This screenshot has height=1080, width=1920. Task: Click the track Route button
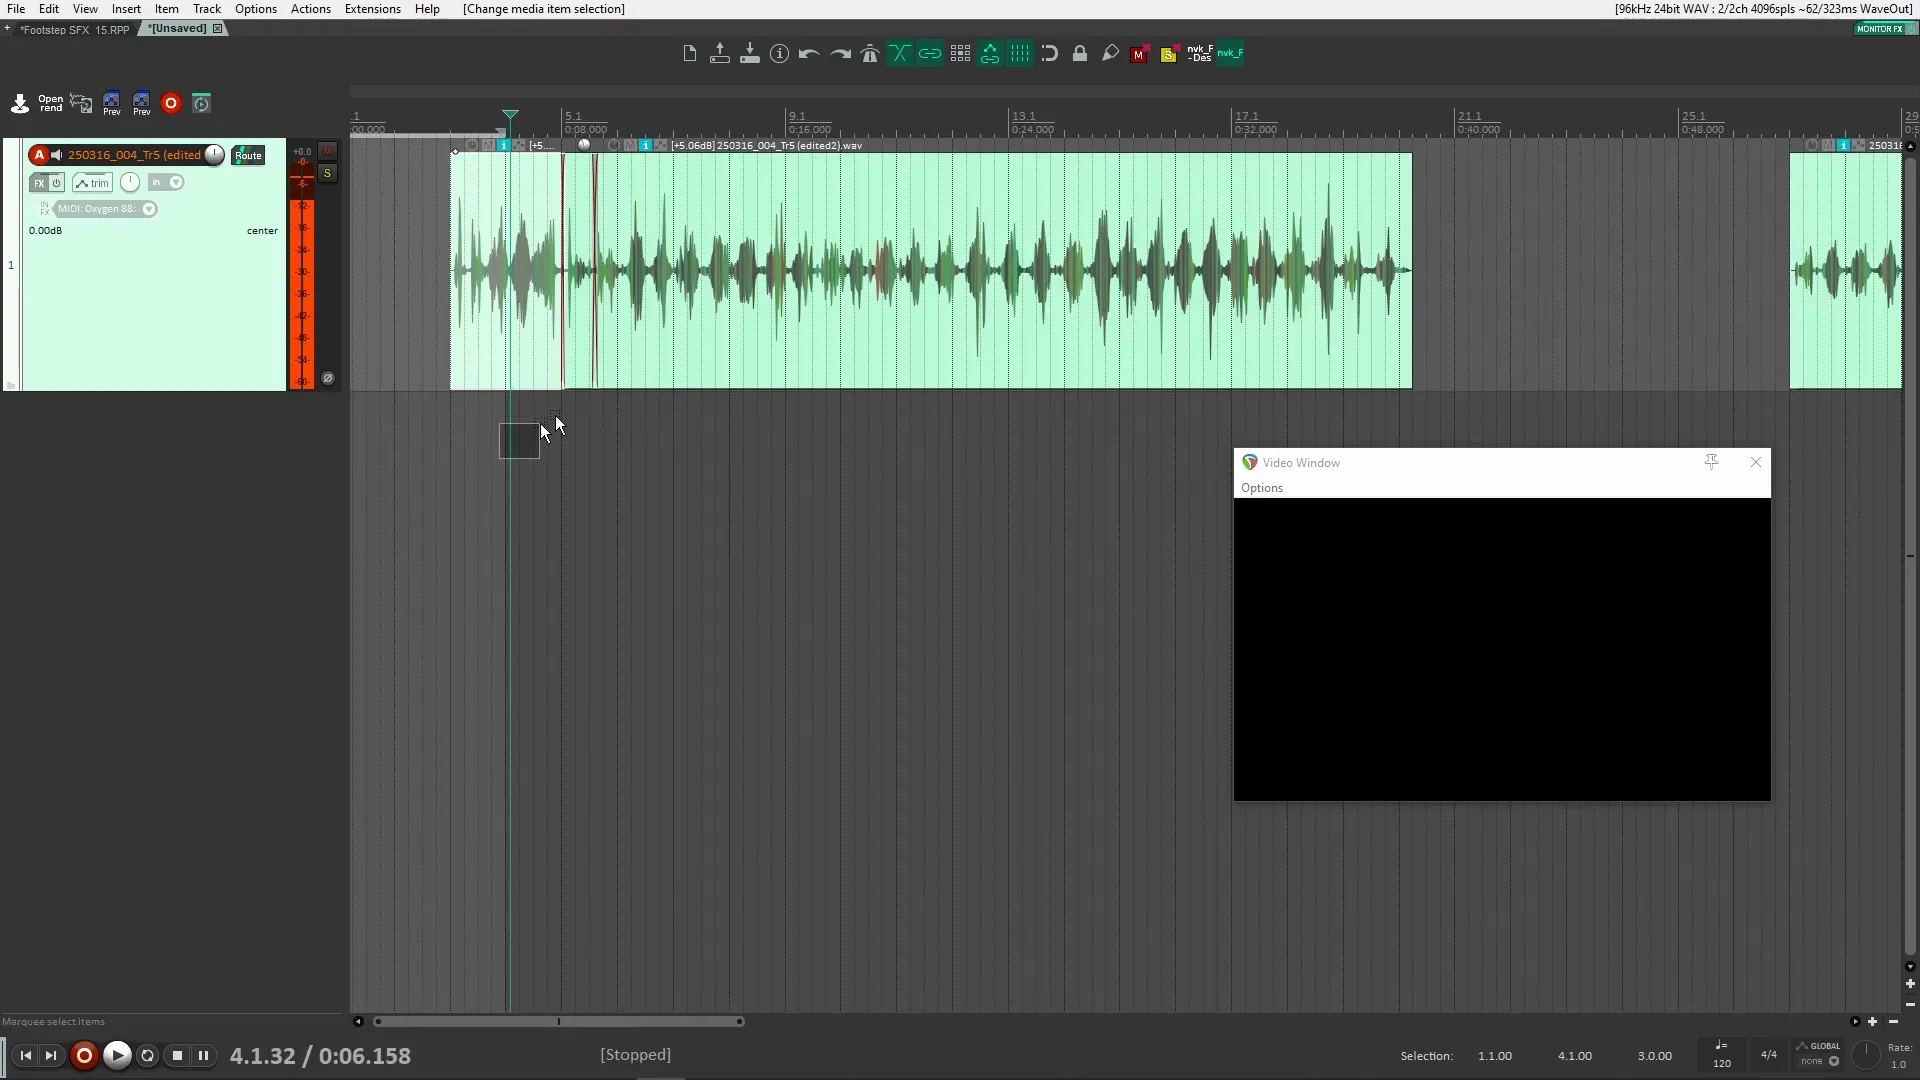248,155
